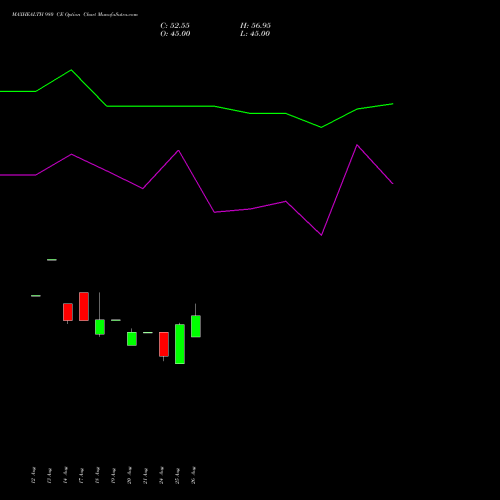Click the purple line's highest peak near right

(357, 145)
